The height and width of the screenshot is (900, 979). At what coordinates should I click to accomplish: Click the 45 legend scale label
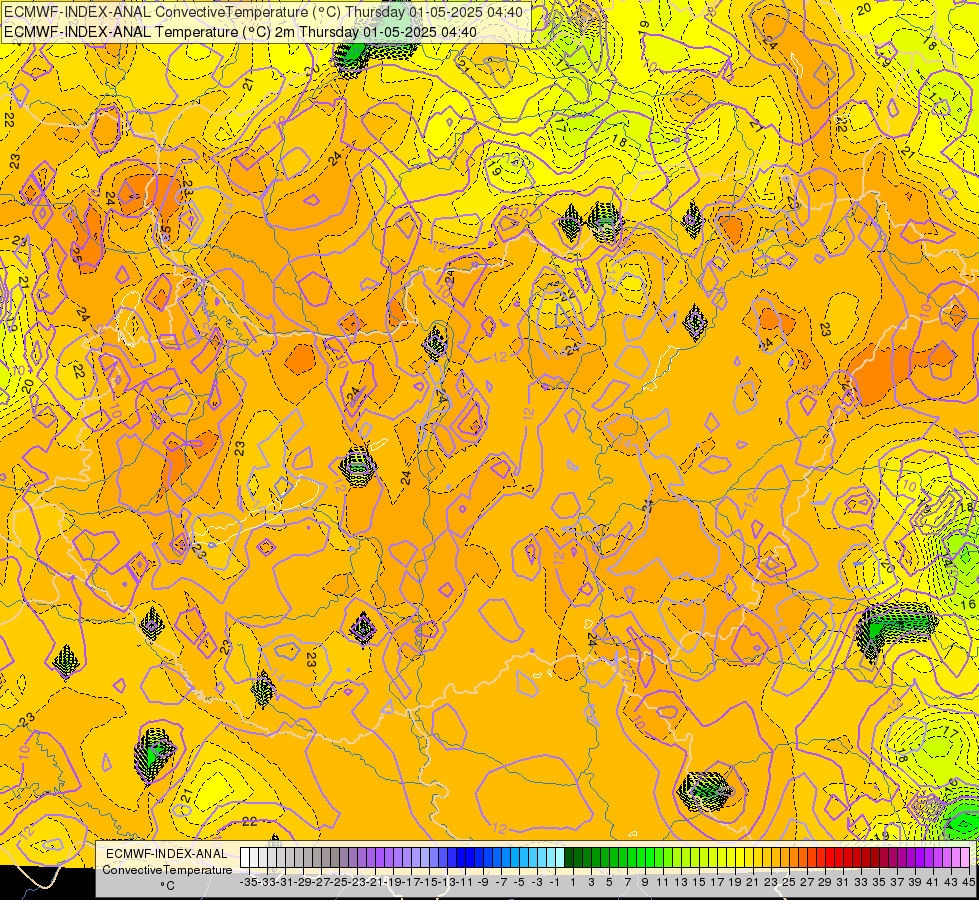(969, 882)
